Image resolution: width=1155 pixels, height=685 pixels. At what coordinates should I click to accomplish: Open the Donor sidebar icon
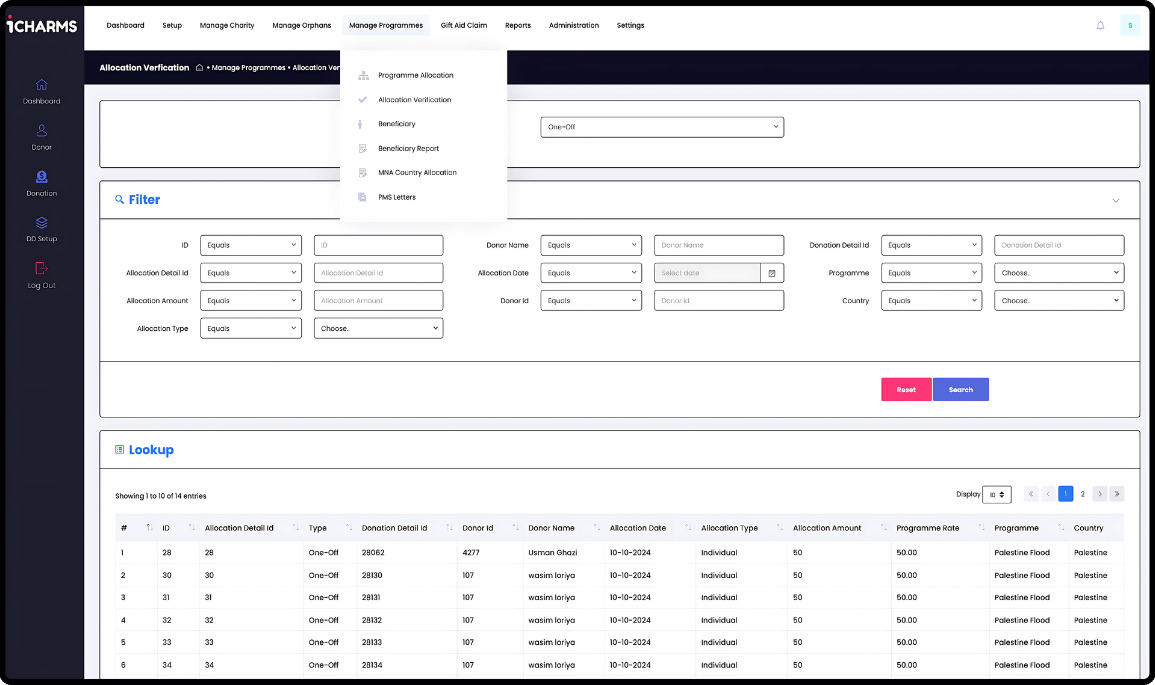coord(41,130)
